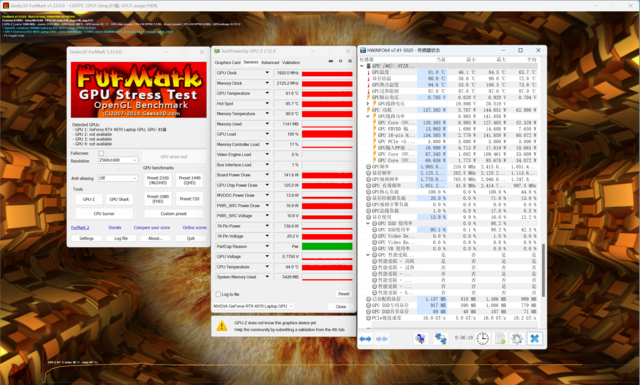Run FurMark Preset:2160 (4K/UHD) benchmark
This screenshot has height=385, width=640.
158,180
